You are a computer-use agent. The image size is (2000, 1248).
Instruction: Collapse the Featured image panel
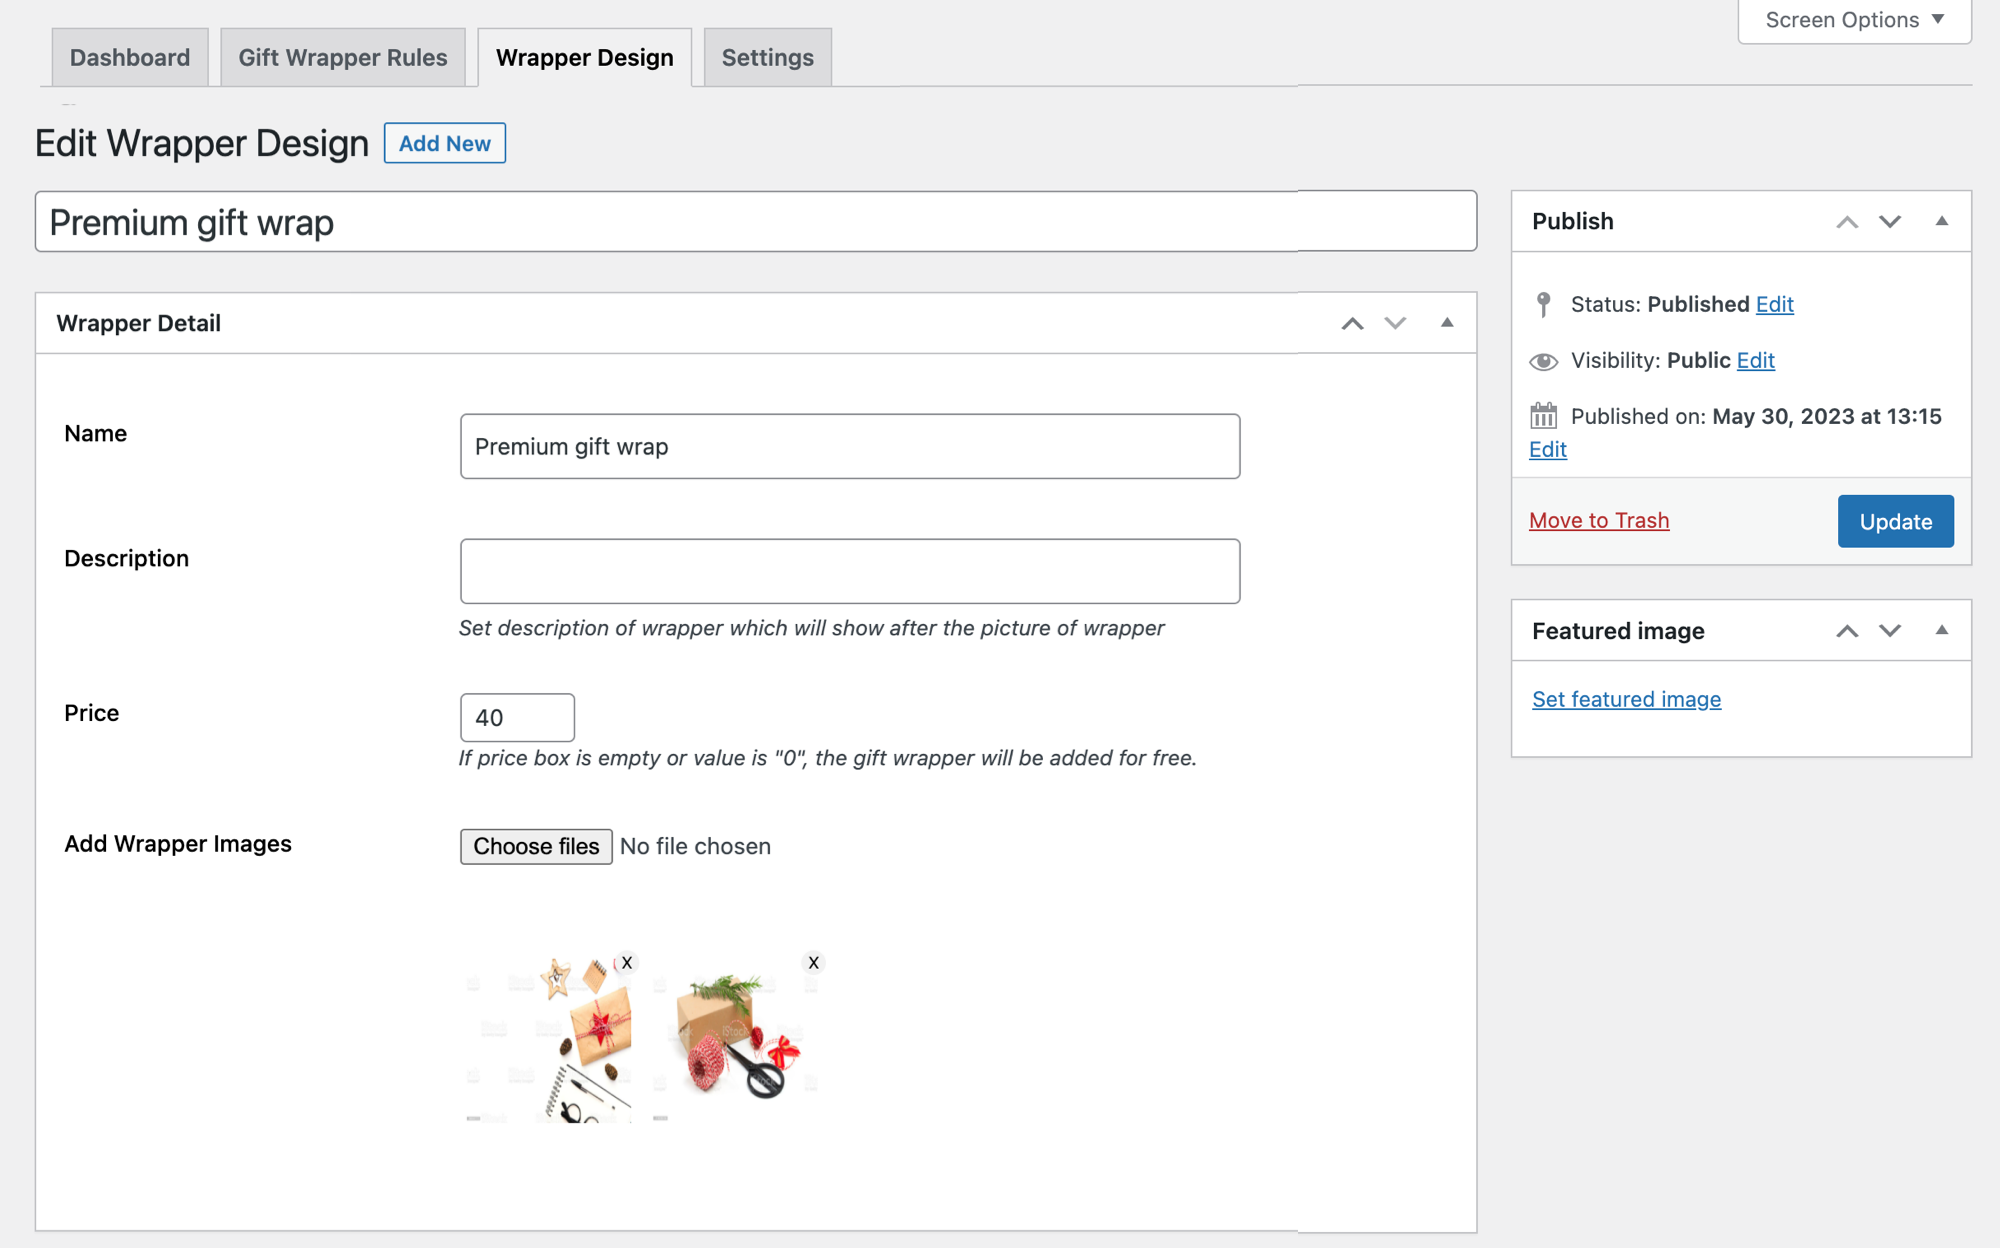point(1942,631)
